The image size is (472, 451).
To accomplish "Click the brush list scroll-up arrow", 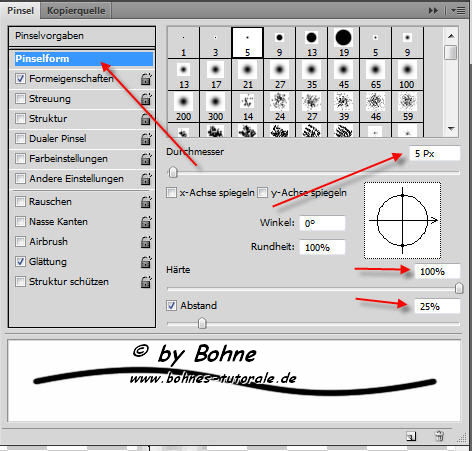I will (451, 36).
